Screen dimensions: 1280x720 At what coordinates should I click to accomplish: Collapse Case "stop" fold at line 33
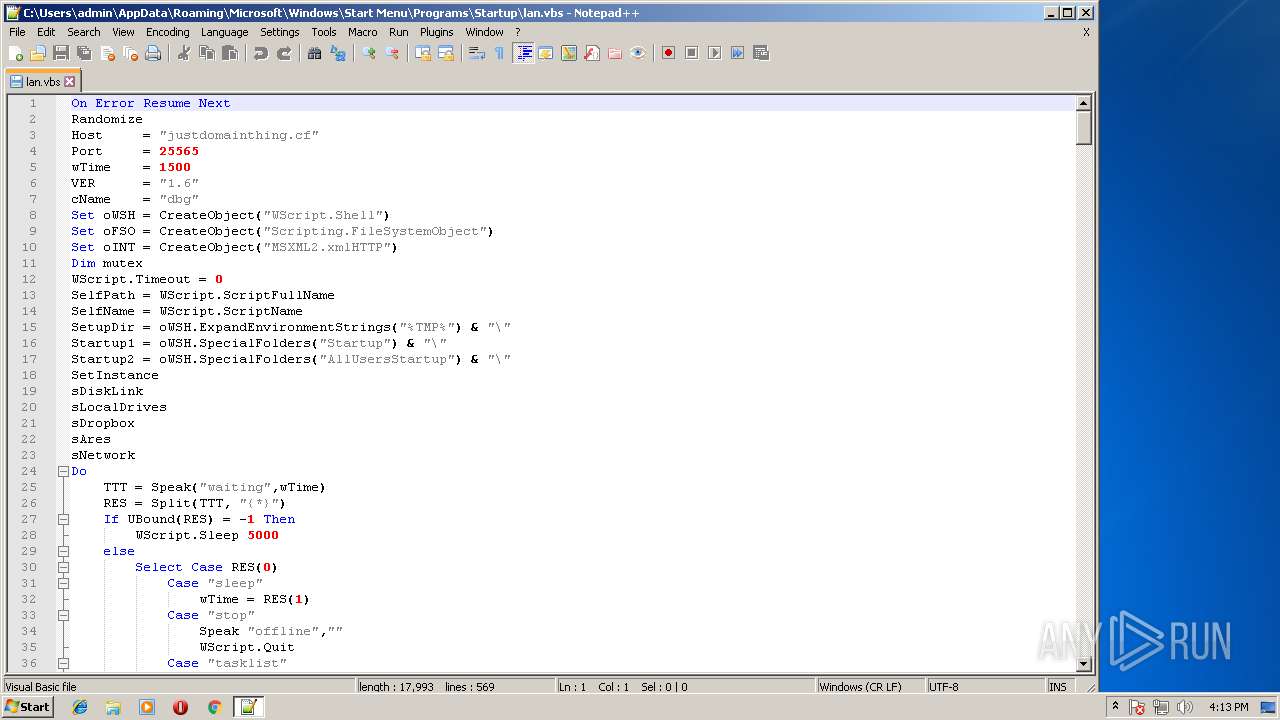click(63, 615)
